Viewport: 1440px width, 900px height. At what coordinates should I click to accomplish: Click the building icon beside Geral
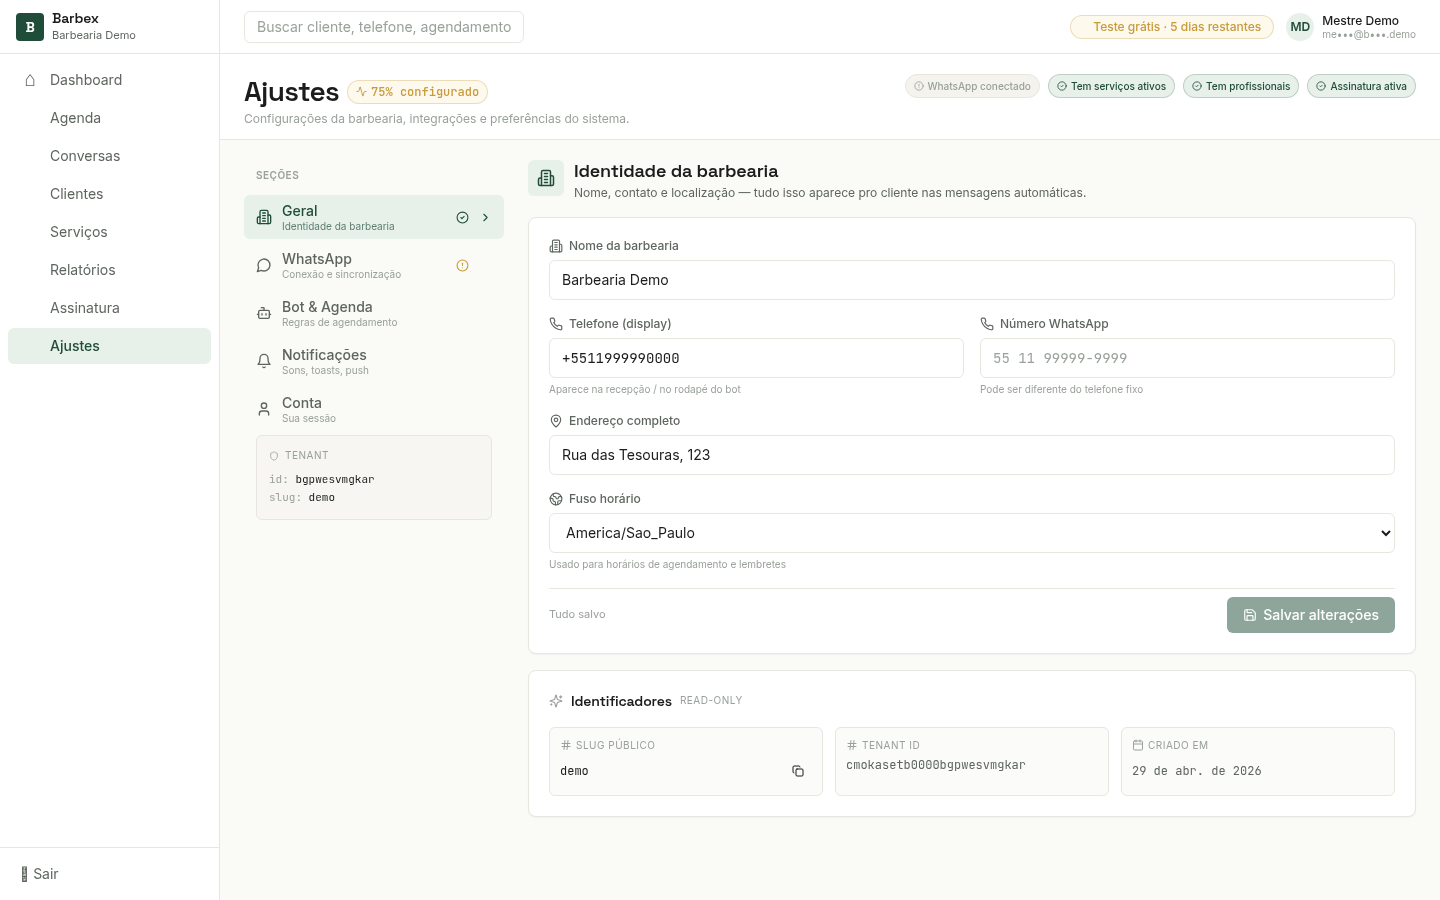[x=264, y=217]
